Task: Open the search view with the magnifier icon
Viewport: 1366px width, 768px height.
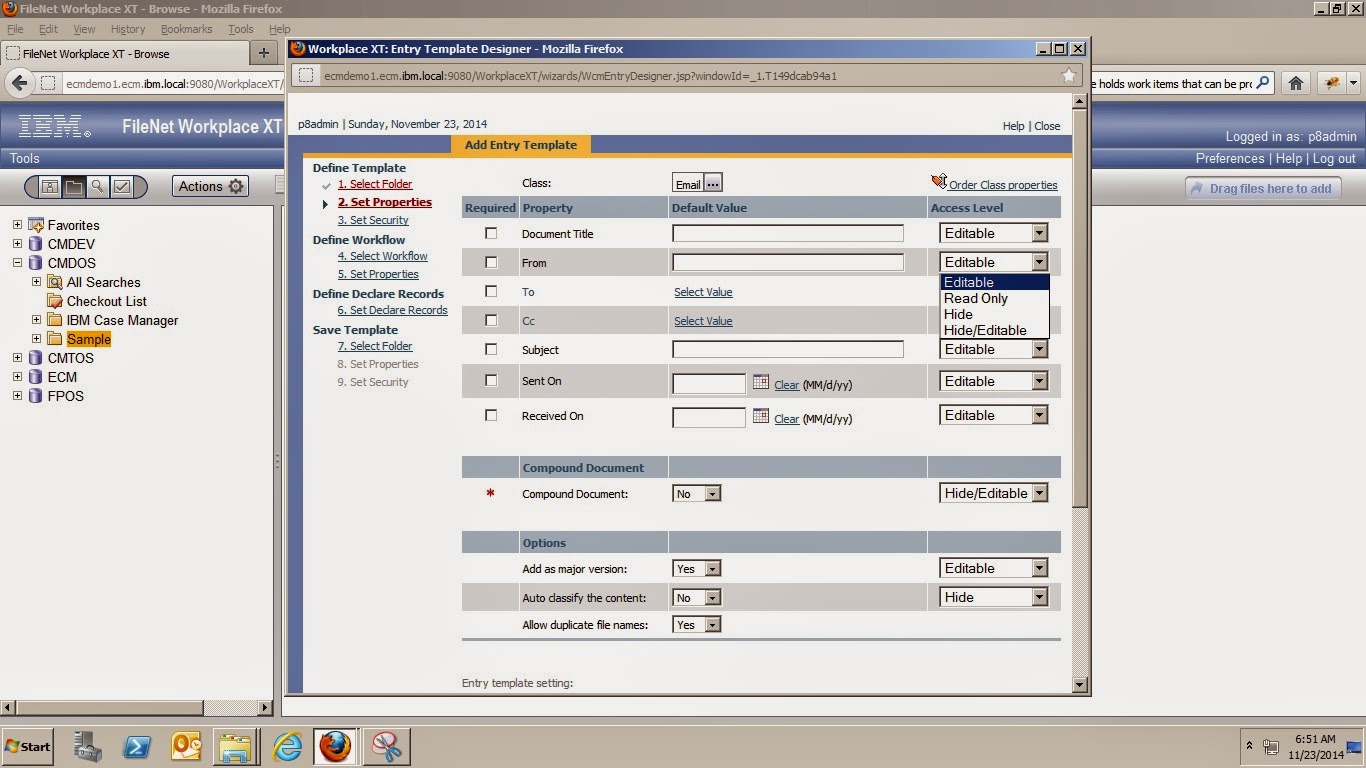Action: (97, 187)
